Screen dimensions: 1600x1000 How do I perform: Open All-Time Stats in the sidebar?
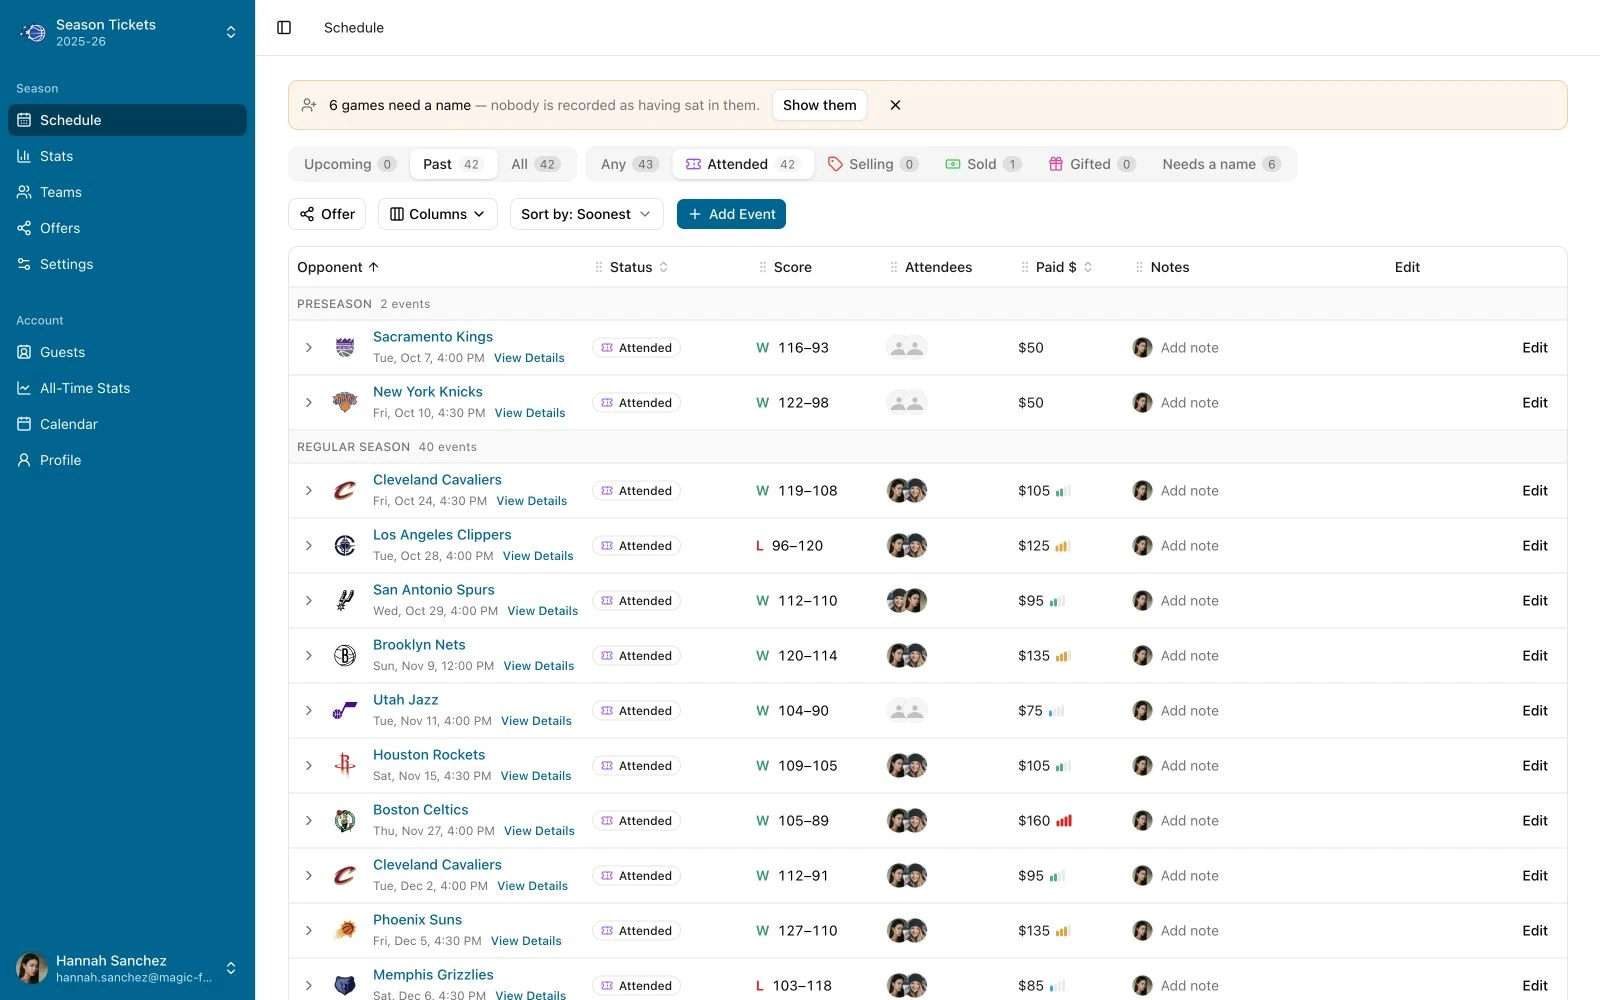(x=128, y=388)
